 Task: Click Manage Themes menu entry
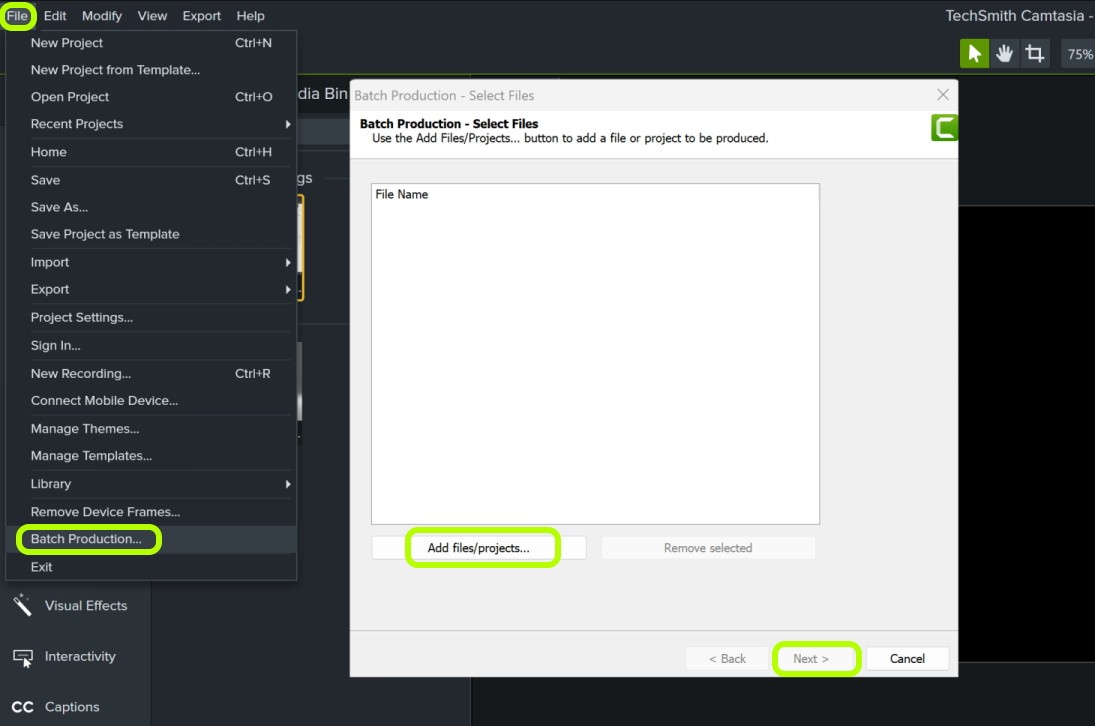(85, 429)
